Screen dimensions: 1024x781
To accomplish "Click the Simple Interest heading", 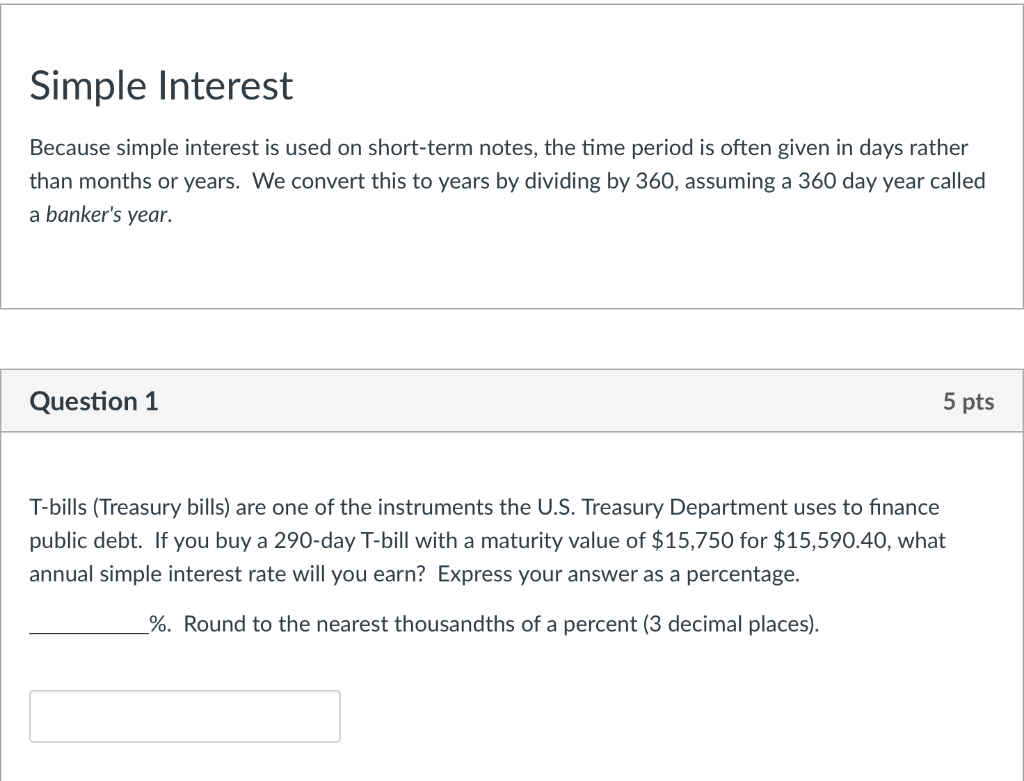I will 161,85.
